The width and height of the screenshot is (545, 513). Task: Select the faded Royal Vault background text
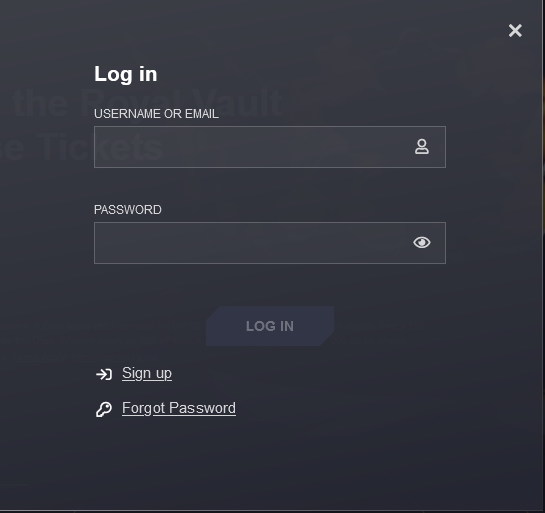pos(148,103)
